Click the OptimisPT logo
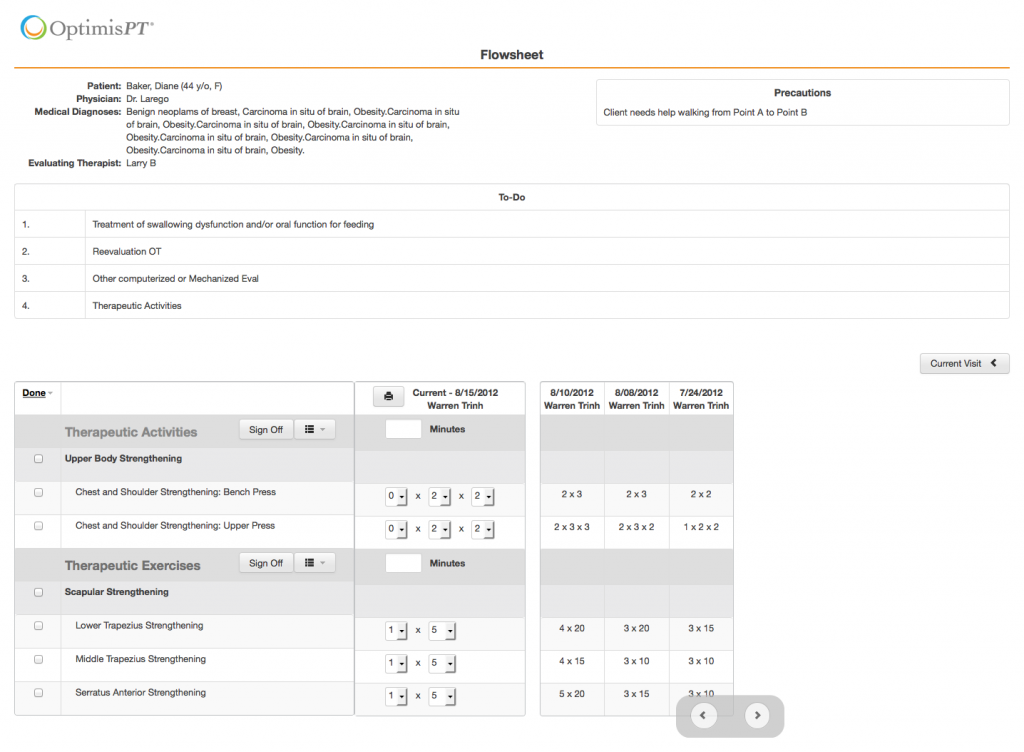This screenshot has height=752, width=1024. click(x=85, y=28)
